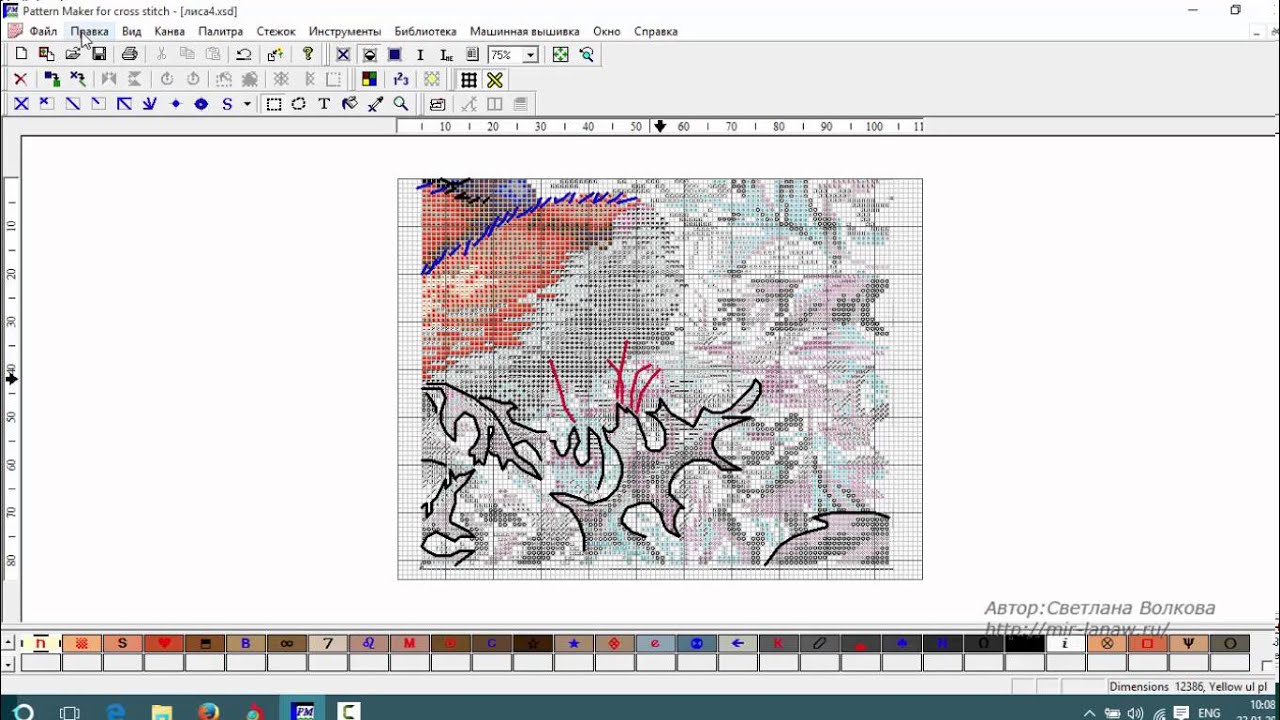This screenshot has height=720, width=1280.
Task: Open the color palette squares icon
Action: tap(369, 80)
